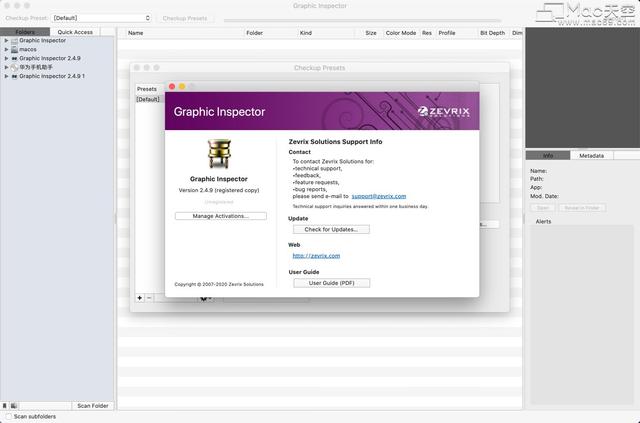Enable the Scan subfolders checkbox

pyautogui.click(x=8, y=416)
